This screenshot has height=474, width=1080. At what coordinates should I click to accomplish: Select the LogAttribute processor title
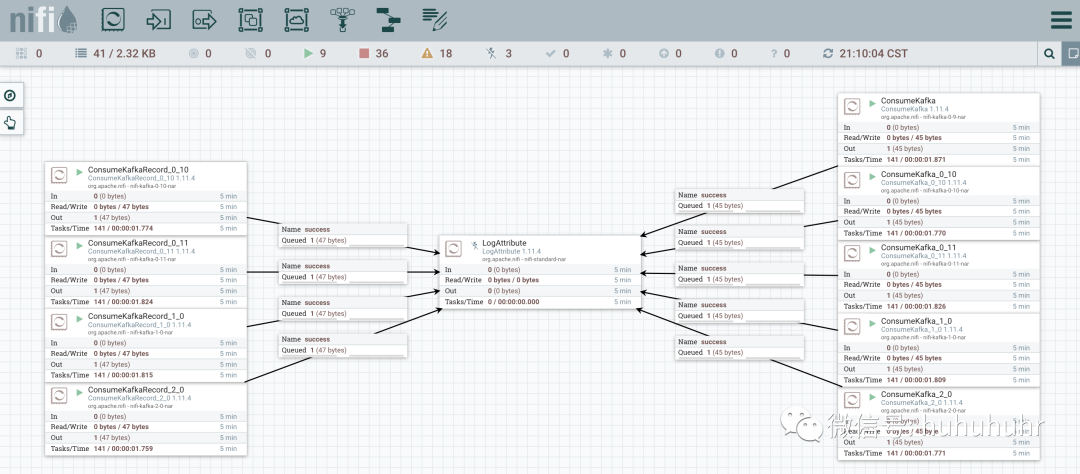[504, 243]
